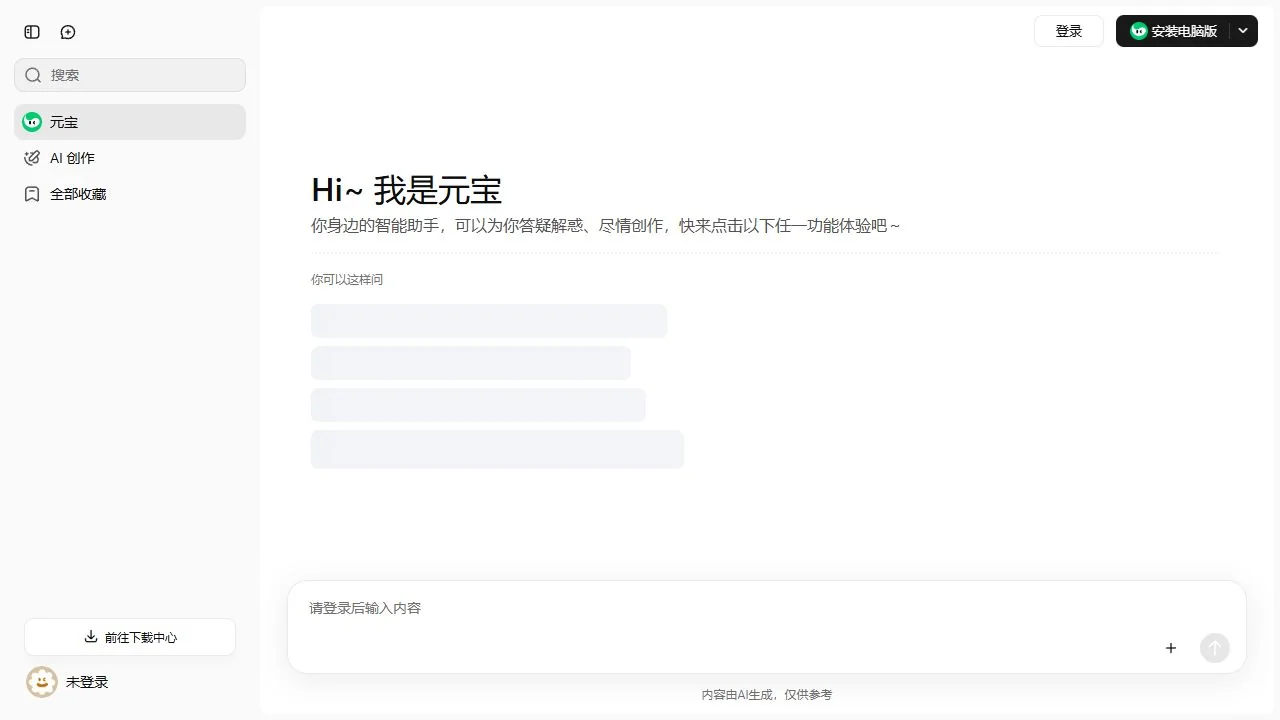1280x720 pixels.
Task: Expand the dropdown arrow beside 安装电脑版
Action: (1243, 31)
